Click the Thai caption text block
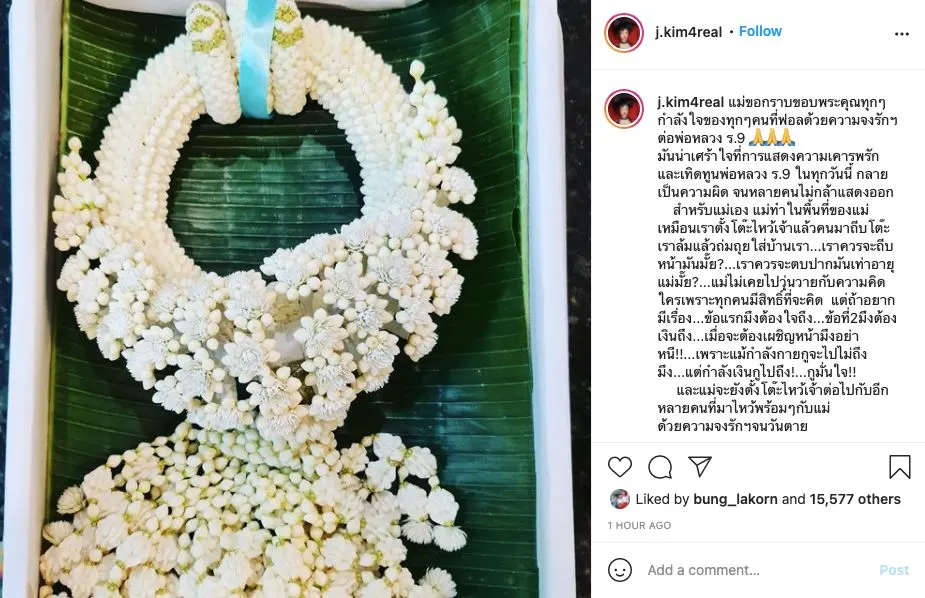This screenshot has height=598, width=925. point(776,264)
